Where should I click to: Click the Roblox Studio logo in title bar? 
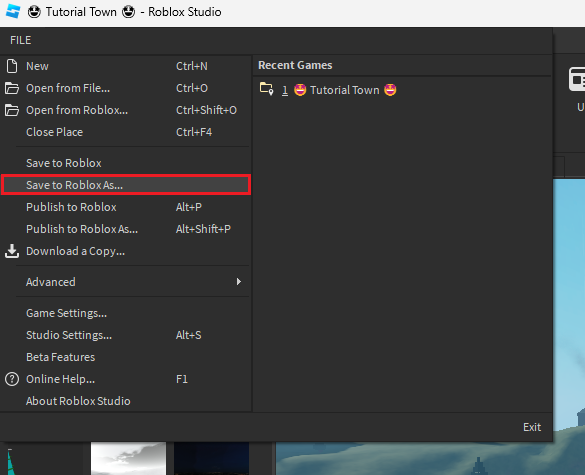click(13, 11)
